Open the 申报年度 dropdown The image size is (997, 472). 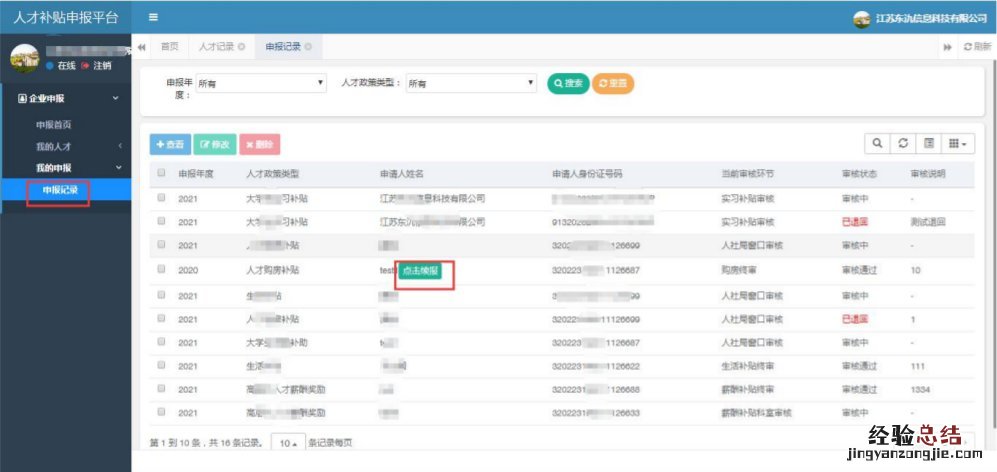coord(262,84)
